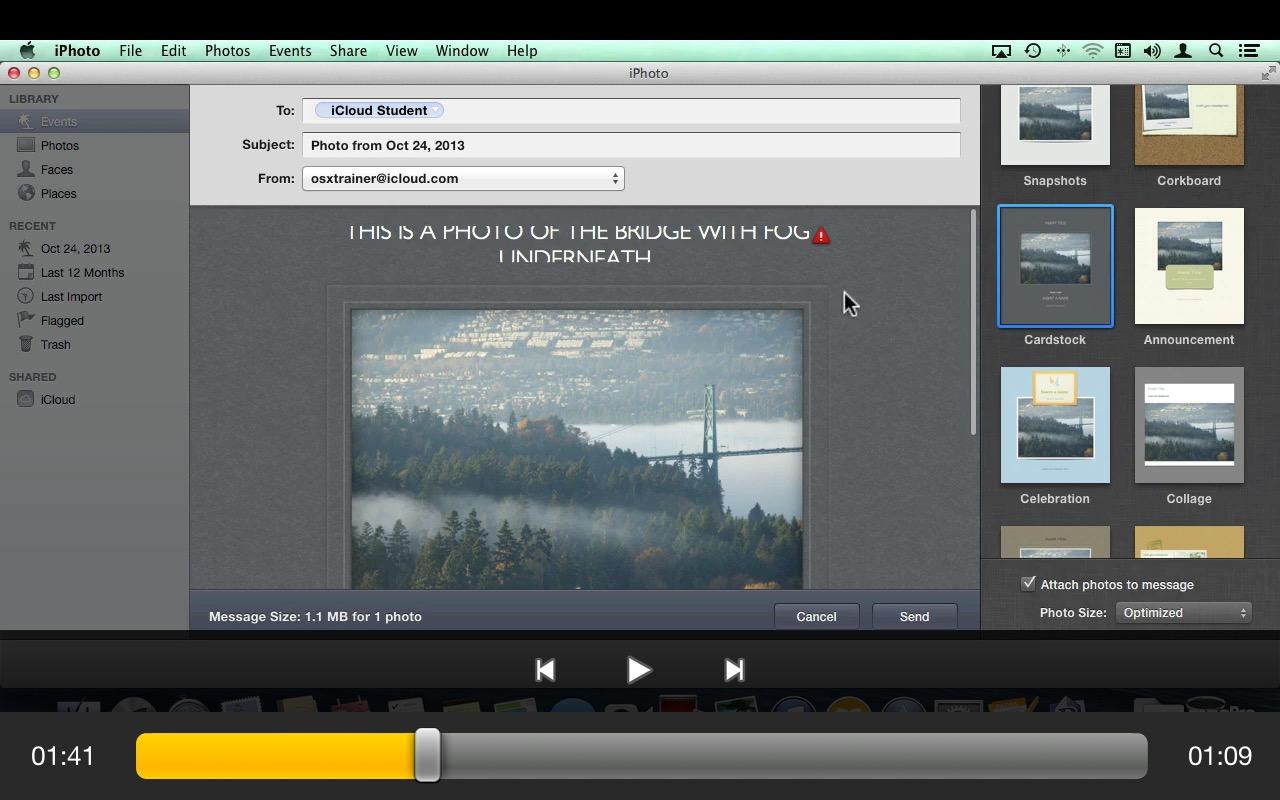Screen dimensions: 1280x800
Task: Open the Time Machine menu bar icon
Action: point(1033,51)
